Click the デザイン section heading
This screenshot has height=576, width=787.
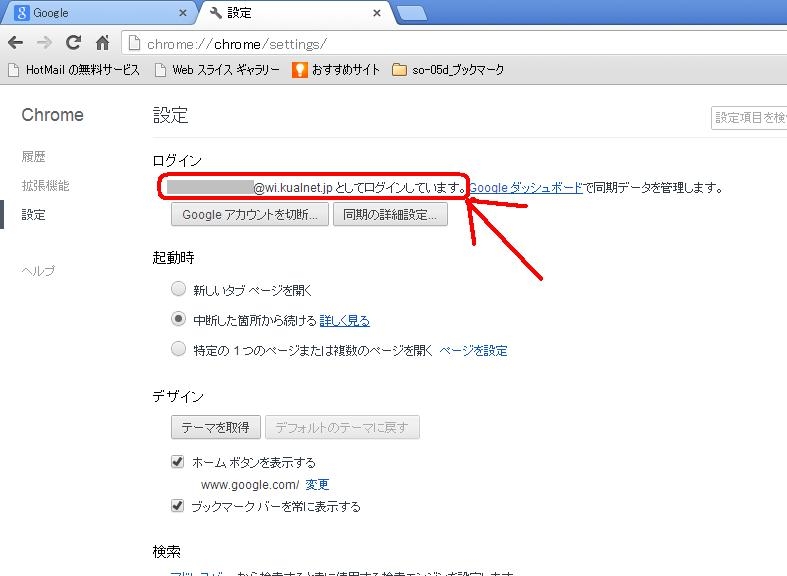178,396
